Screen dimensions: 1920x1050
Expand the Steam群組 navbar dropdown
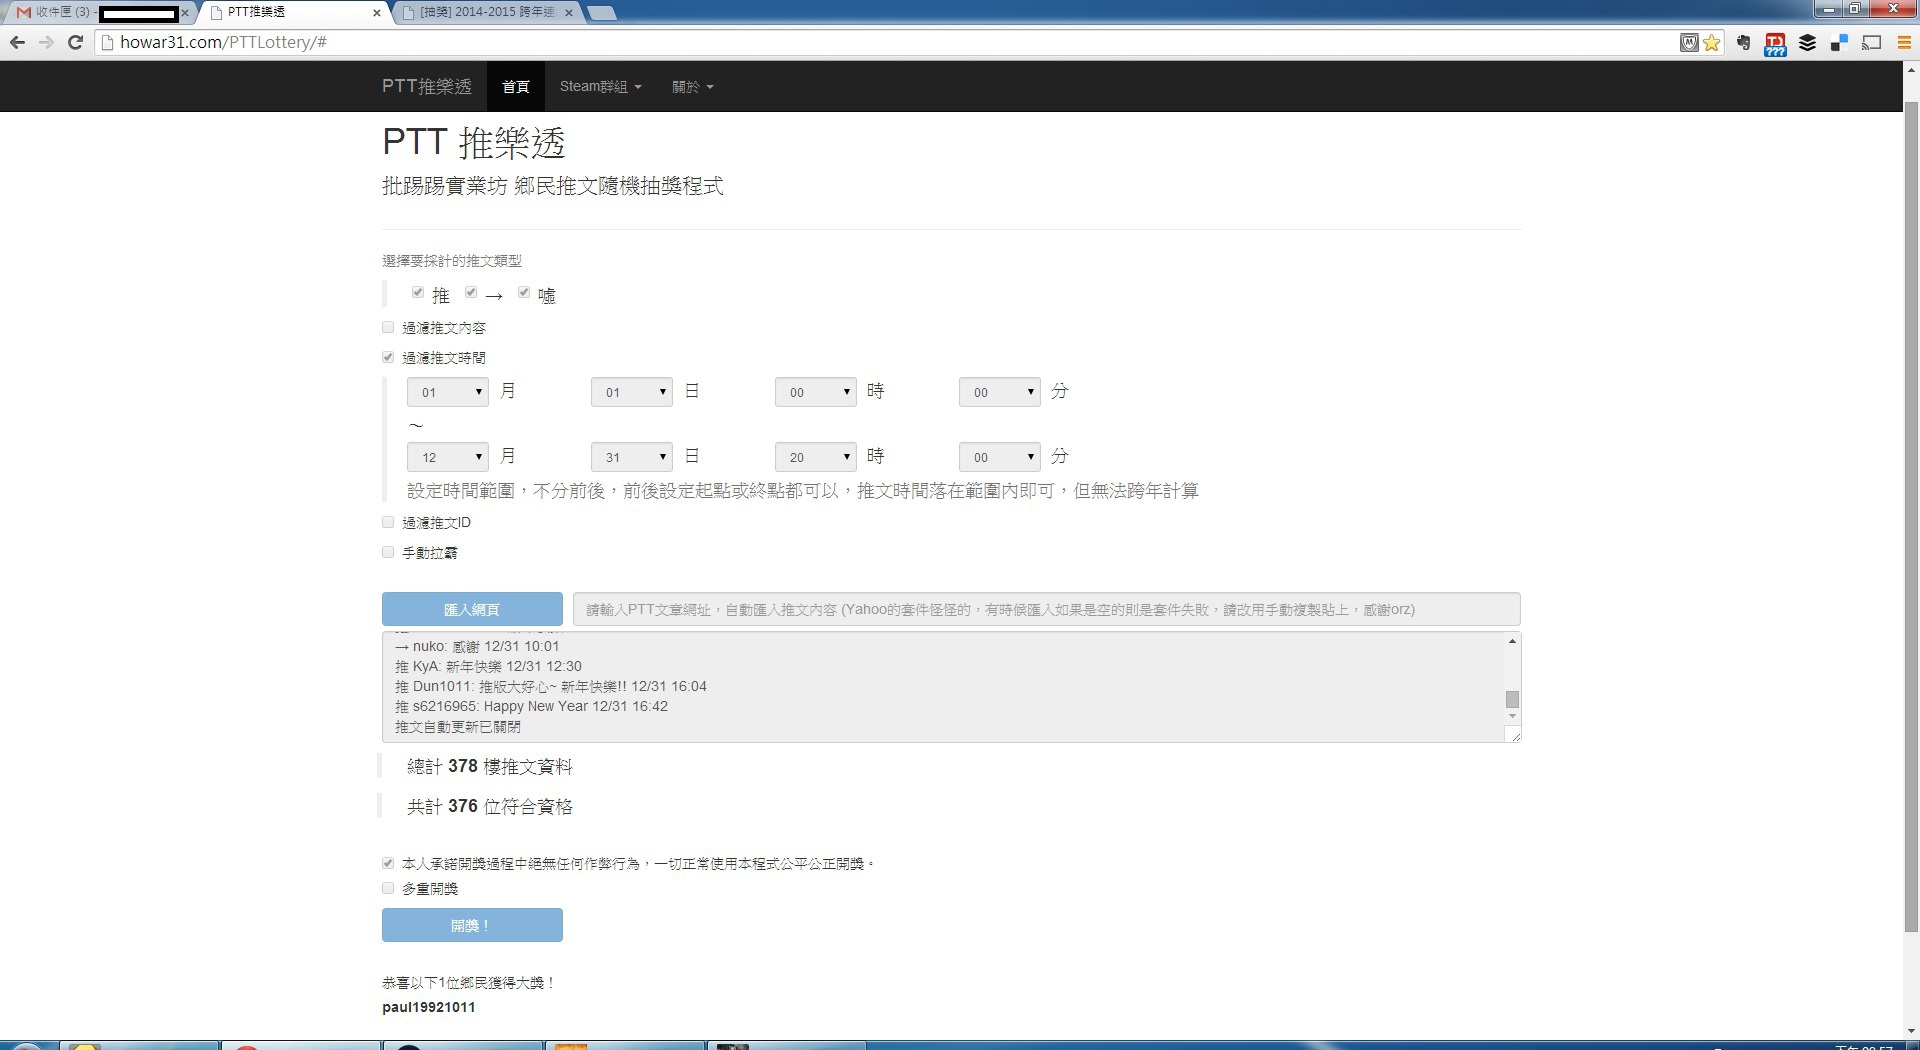600,87
